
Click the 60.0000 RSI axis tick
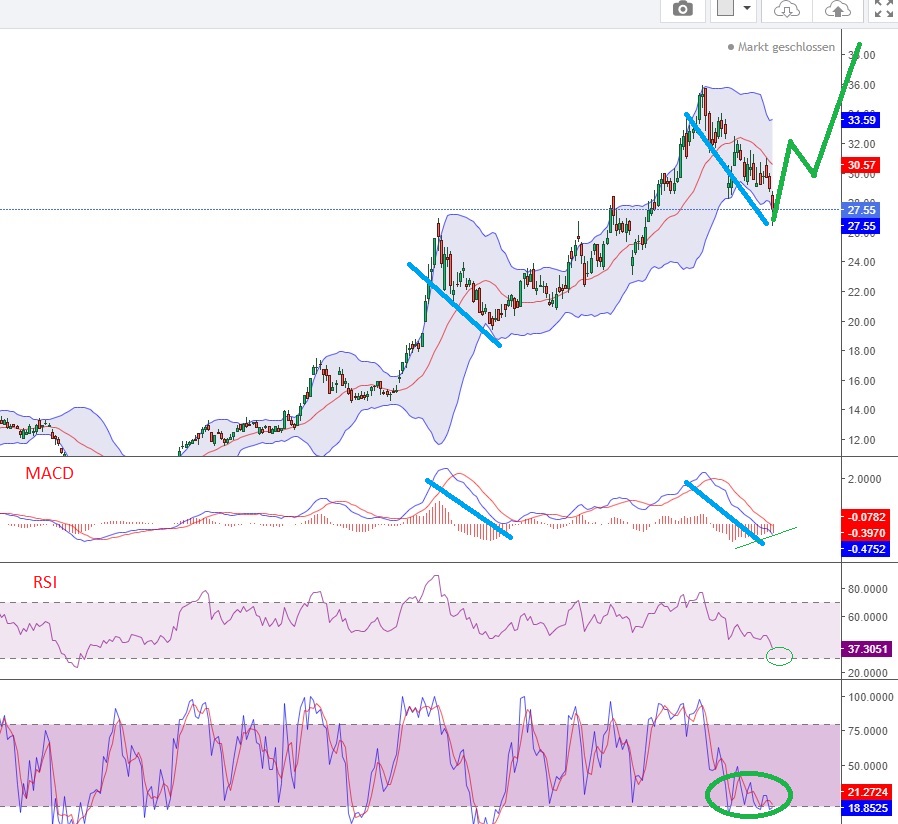coord(867,617)
